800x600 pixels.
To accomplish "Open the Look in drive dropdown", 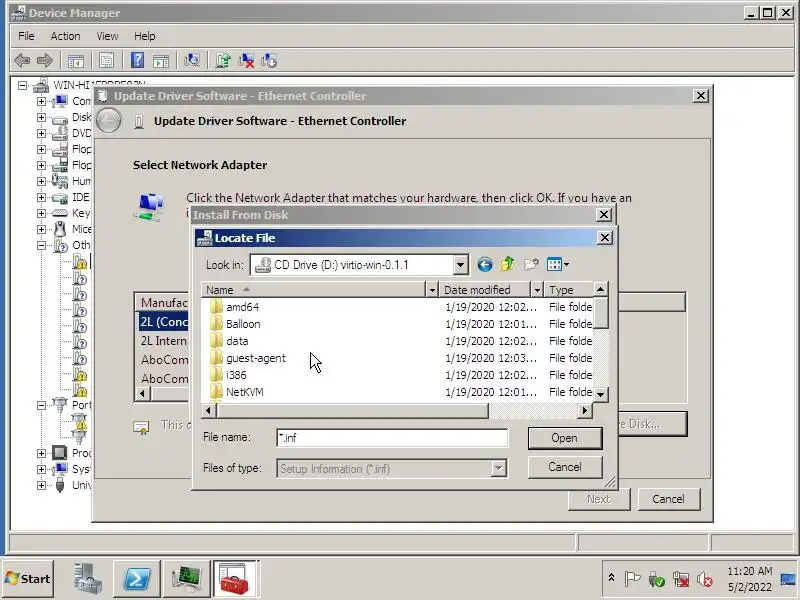I will tap(460, 265).
